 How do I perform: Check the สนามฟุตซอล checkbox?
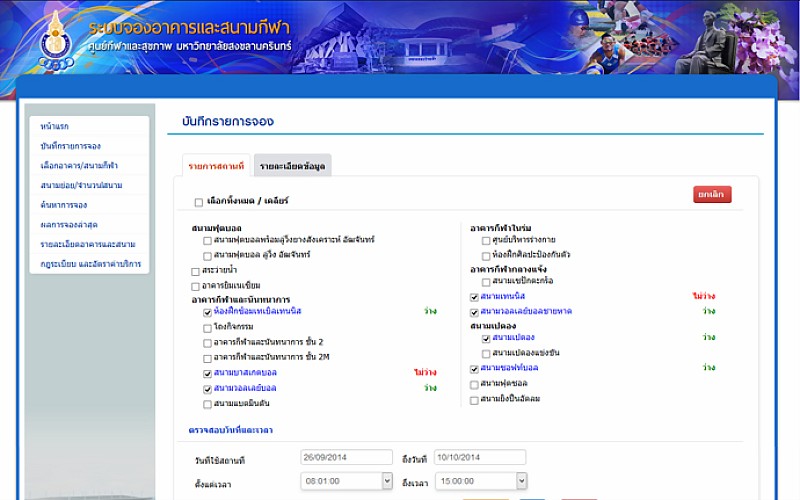tap(474, 384)
